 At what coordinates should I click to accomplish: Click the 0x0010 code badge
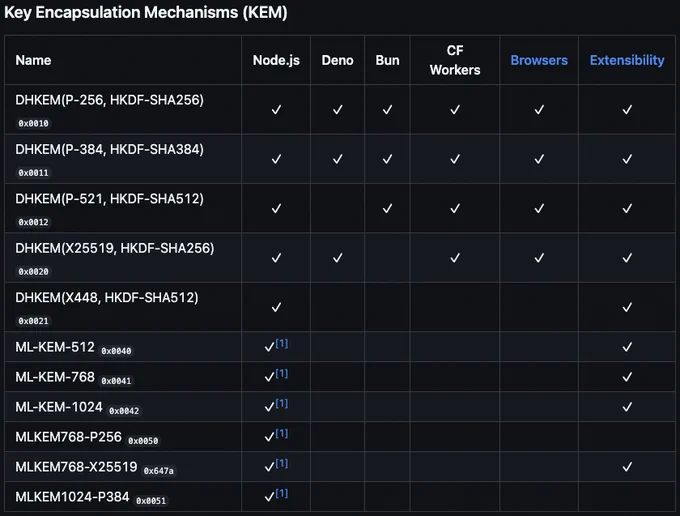point(33,124)
